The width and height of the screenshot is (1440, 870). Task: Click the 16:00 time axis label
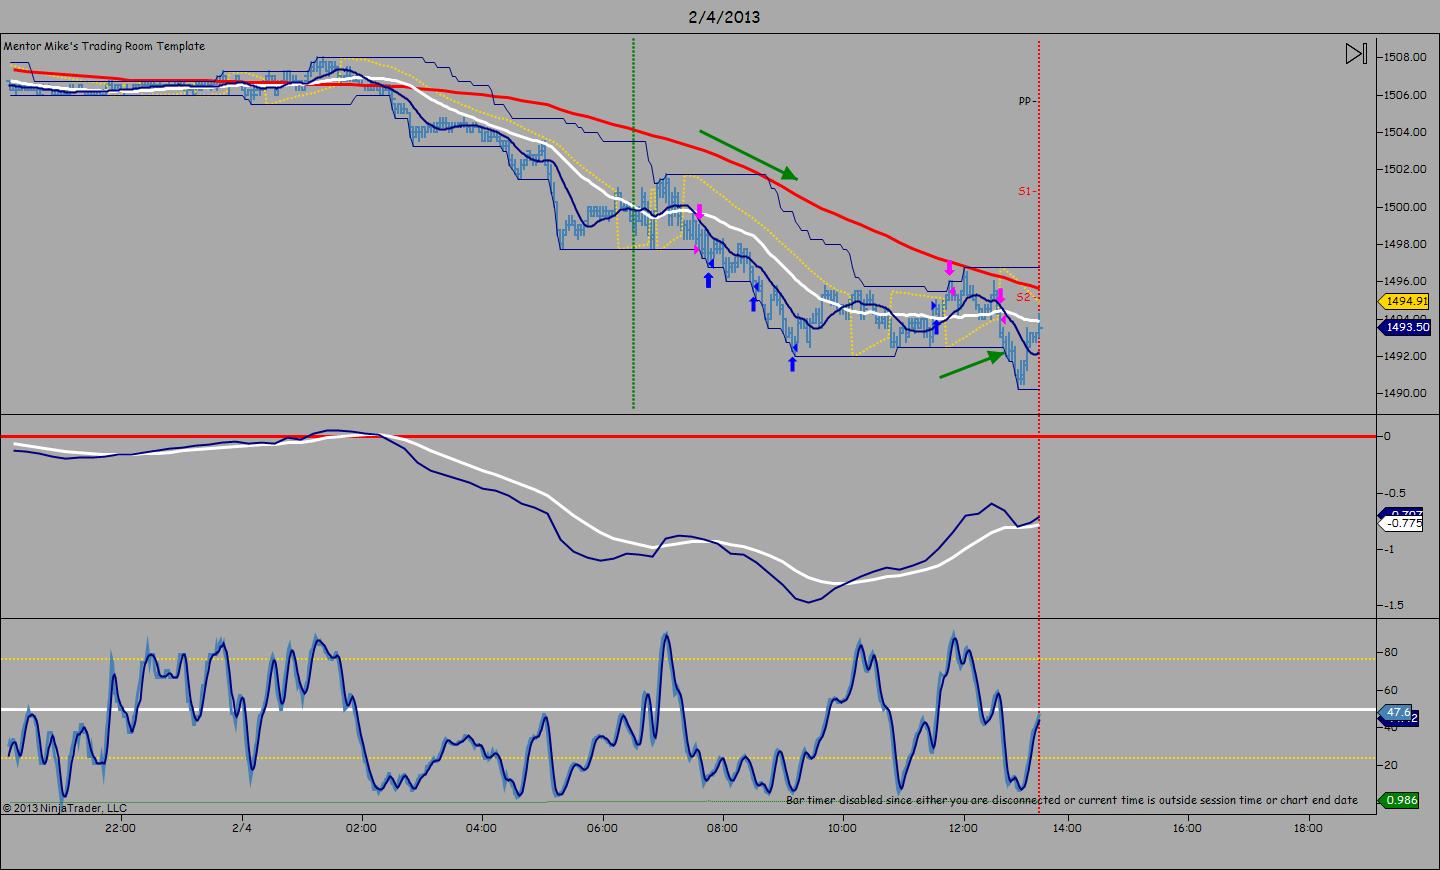pos(1187,828)
